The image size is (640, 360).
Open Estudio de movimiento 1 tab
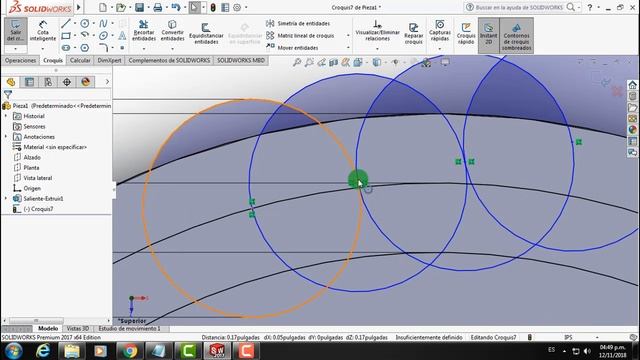coord(129,329)
